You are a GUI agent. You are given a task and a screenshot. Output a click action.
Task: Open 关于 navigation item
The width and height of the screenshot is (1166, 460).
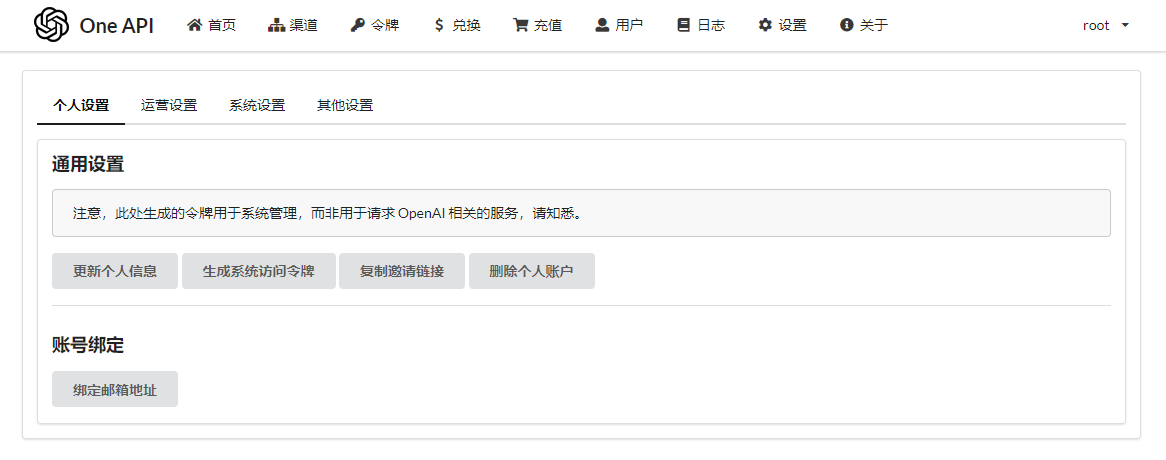[x=863, y=25]
